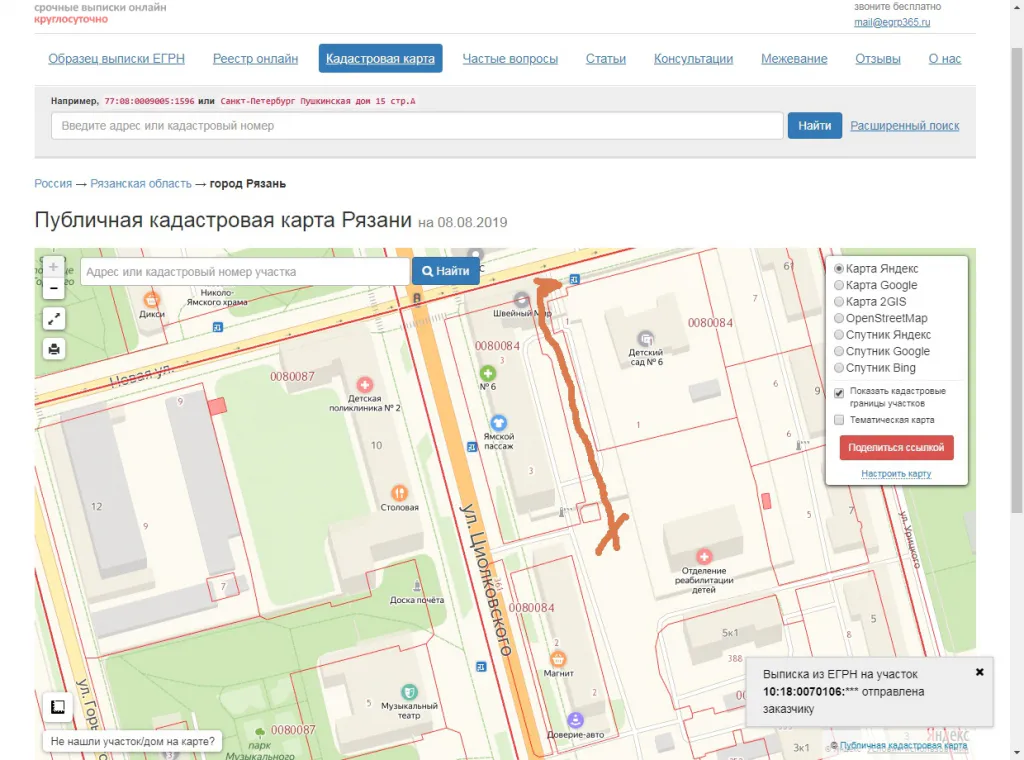Screen dimensions: 1024x760
Task: Print the map with printer icon
Action: pos(54,349)
